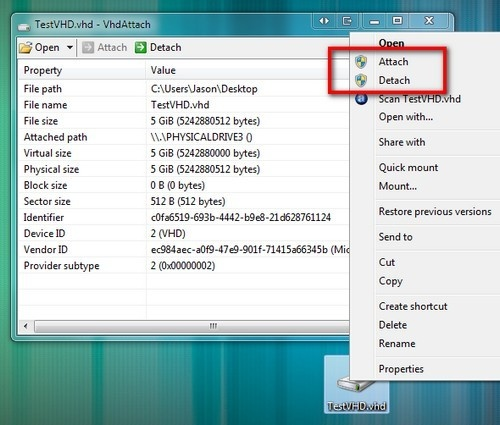500x425 pixels.
Task: Click the Property column header
Action: 82,70
